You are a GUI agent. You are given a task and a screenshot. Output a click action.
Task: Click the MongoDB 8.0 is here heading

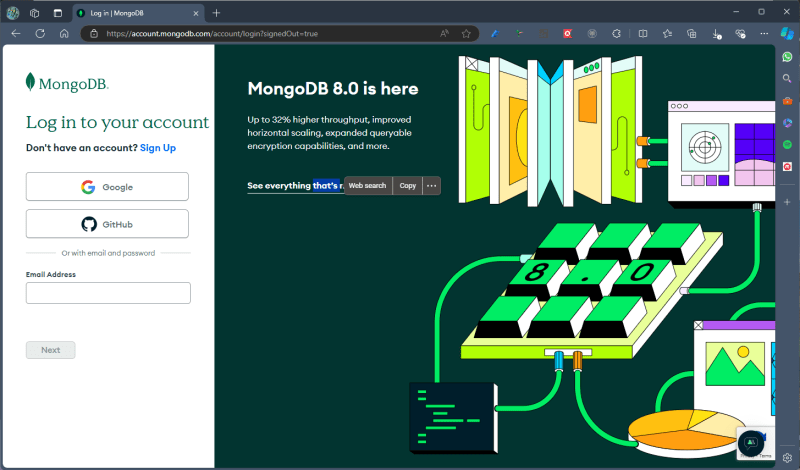pyautogui.click(x=333, y=89)
